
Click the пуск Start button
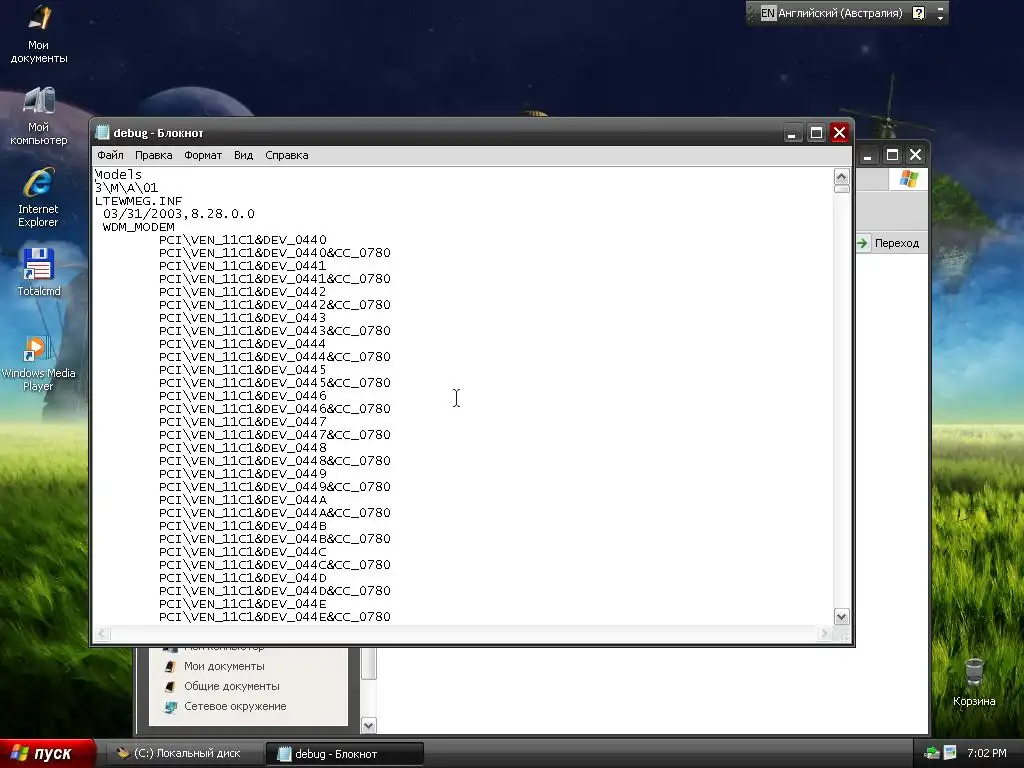[47, 753]
